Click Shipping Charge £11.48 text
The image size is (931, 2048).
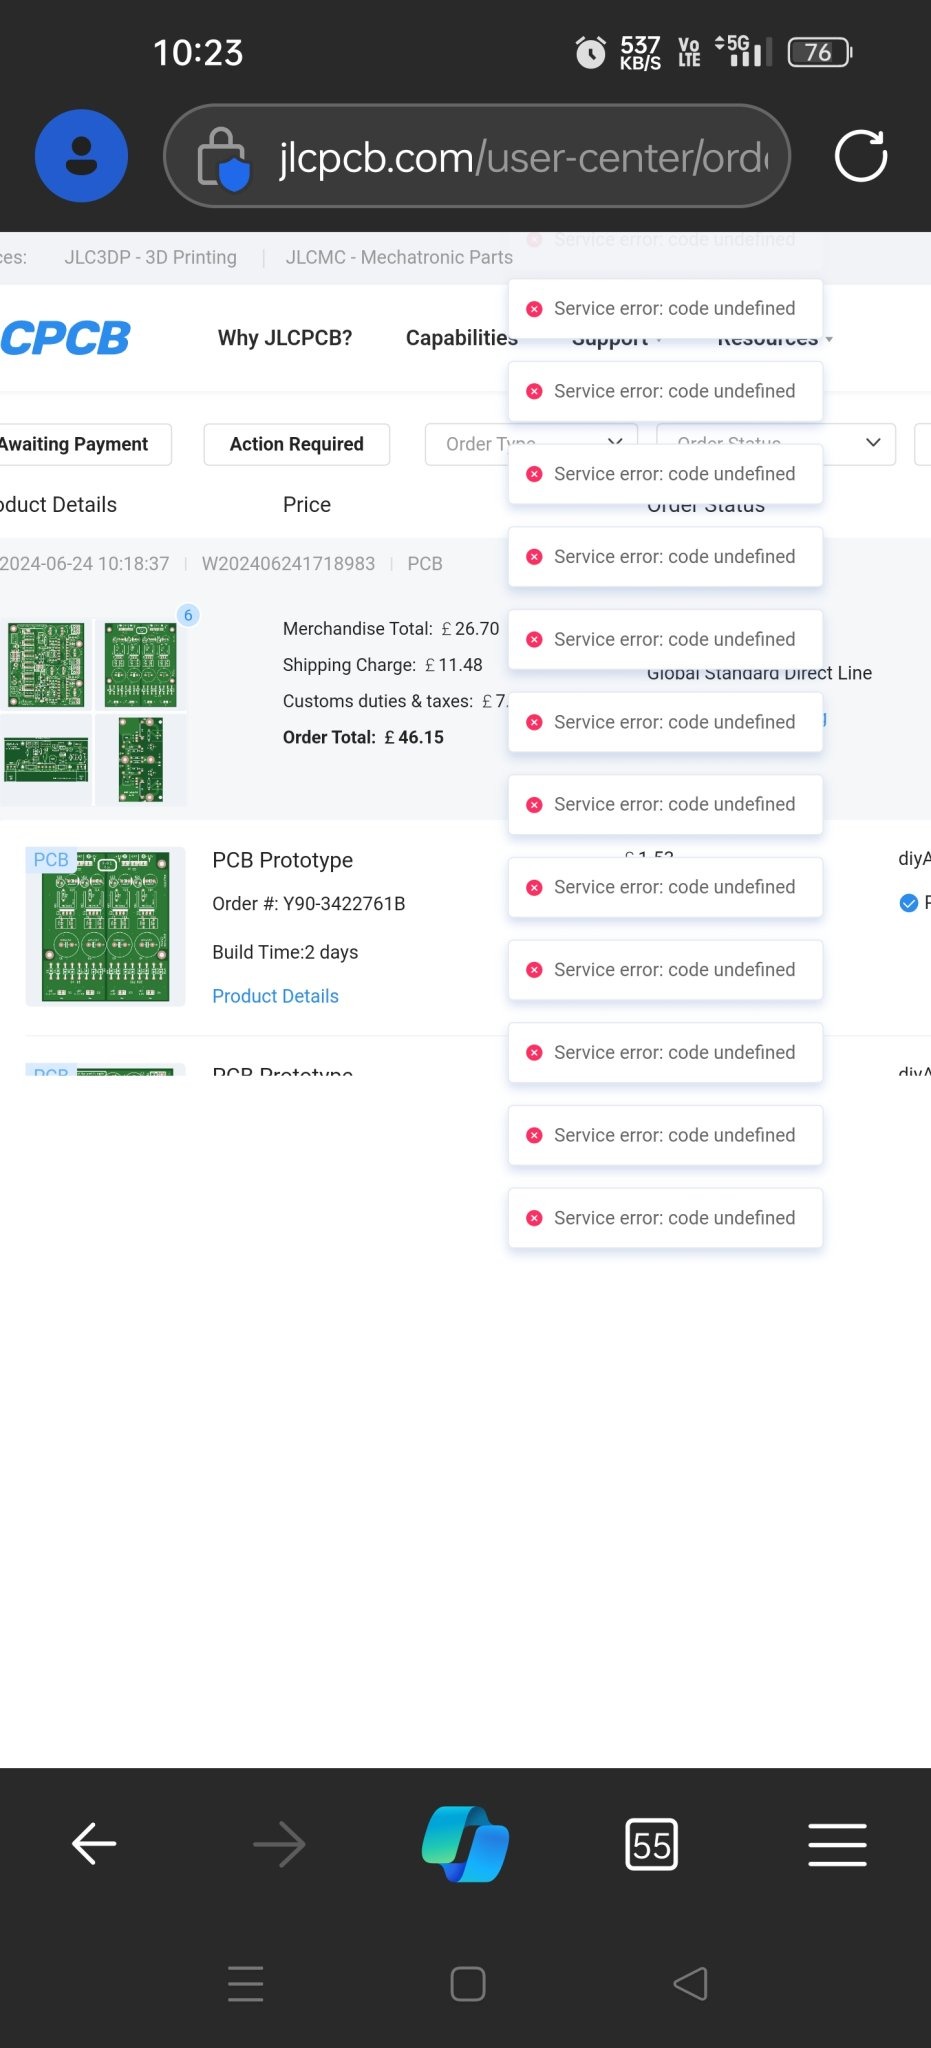coord(382,665)
